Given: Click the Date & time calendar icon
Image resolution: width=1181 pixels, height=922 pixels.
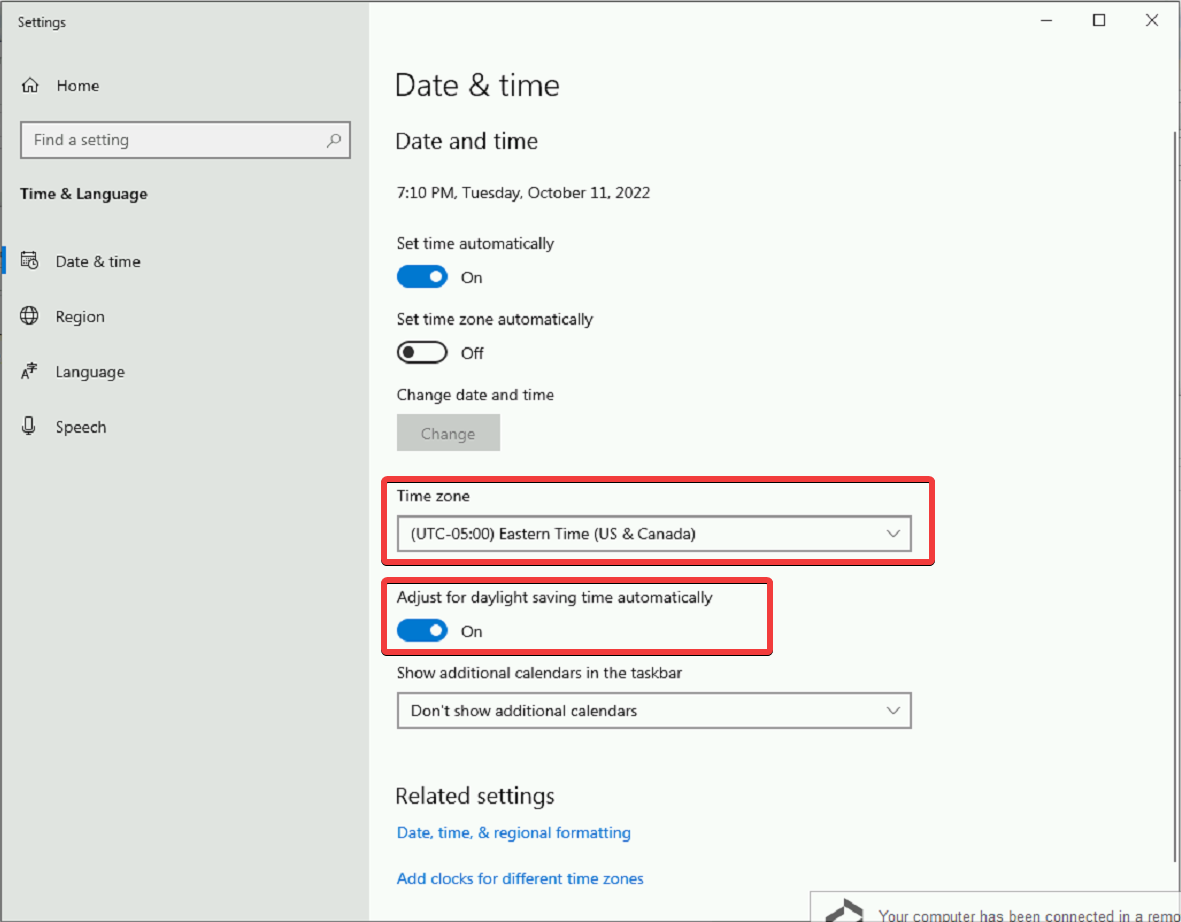Looking at the screenshot, I should (x=30, y=261).
